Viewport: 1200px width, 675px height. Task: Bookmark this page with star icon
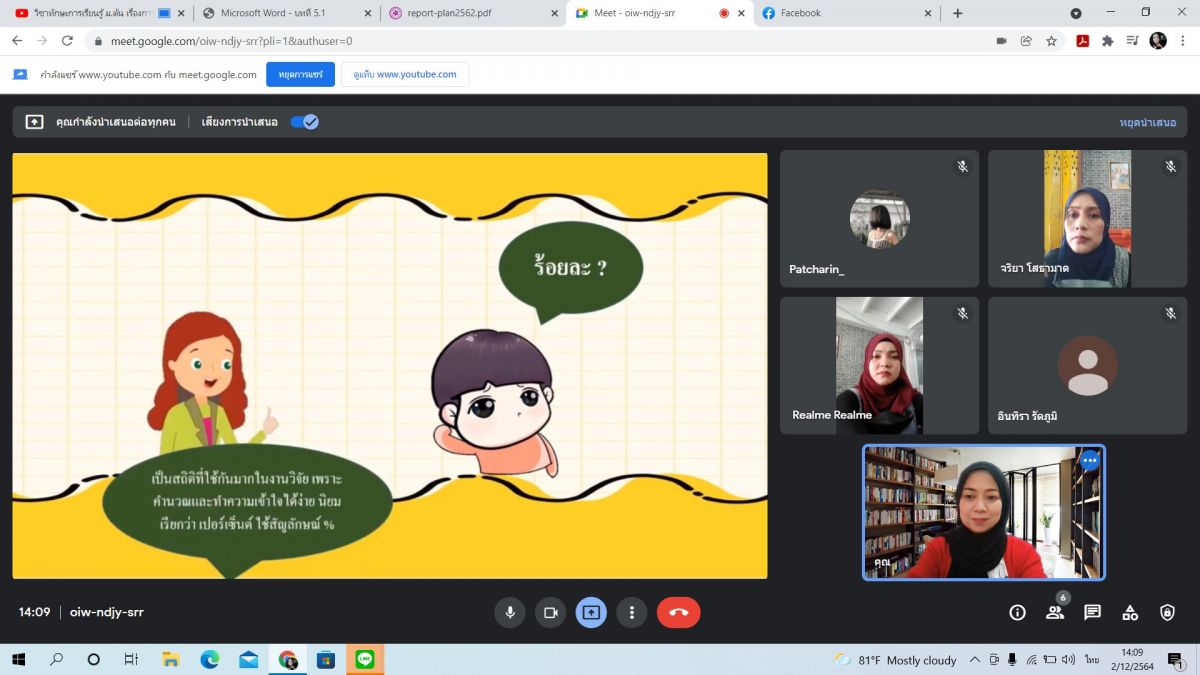(1052, 41)
